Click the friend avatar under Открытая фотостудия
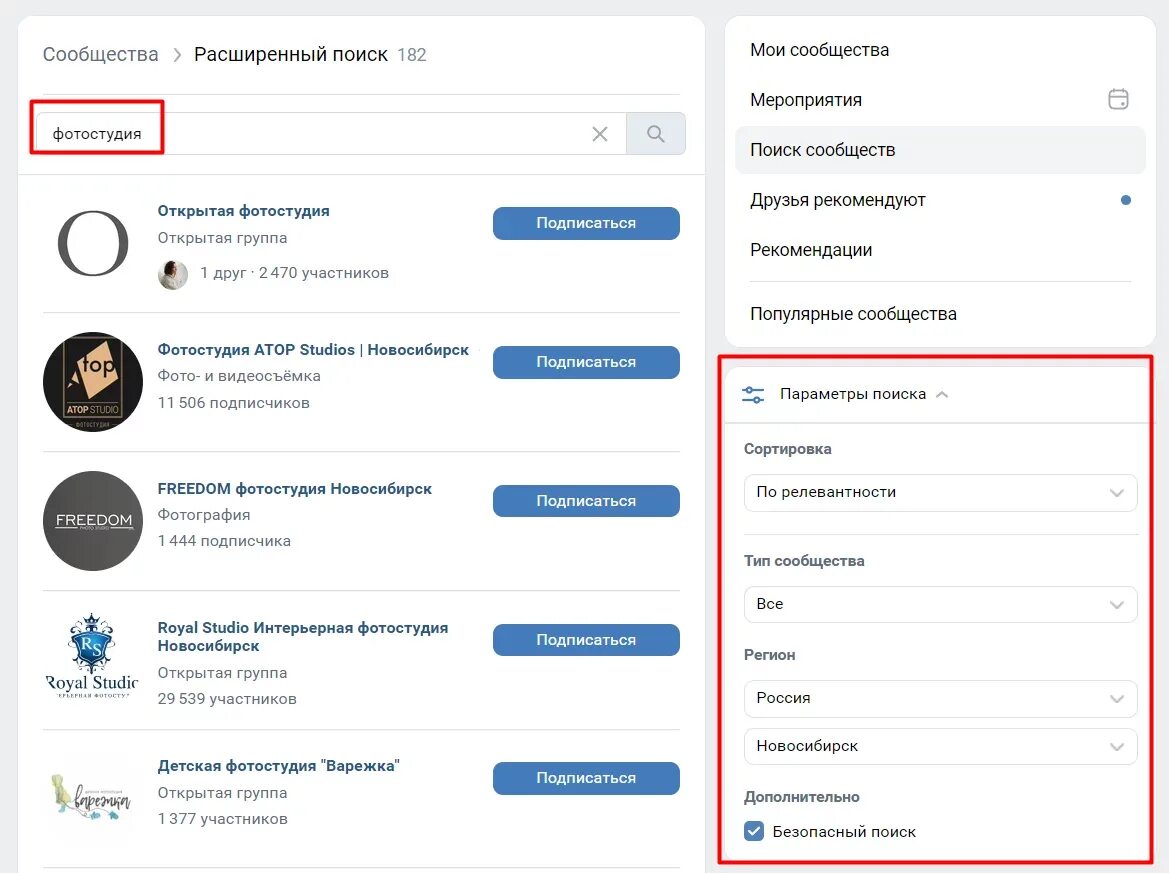1169x873 pixels. 173,274
